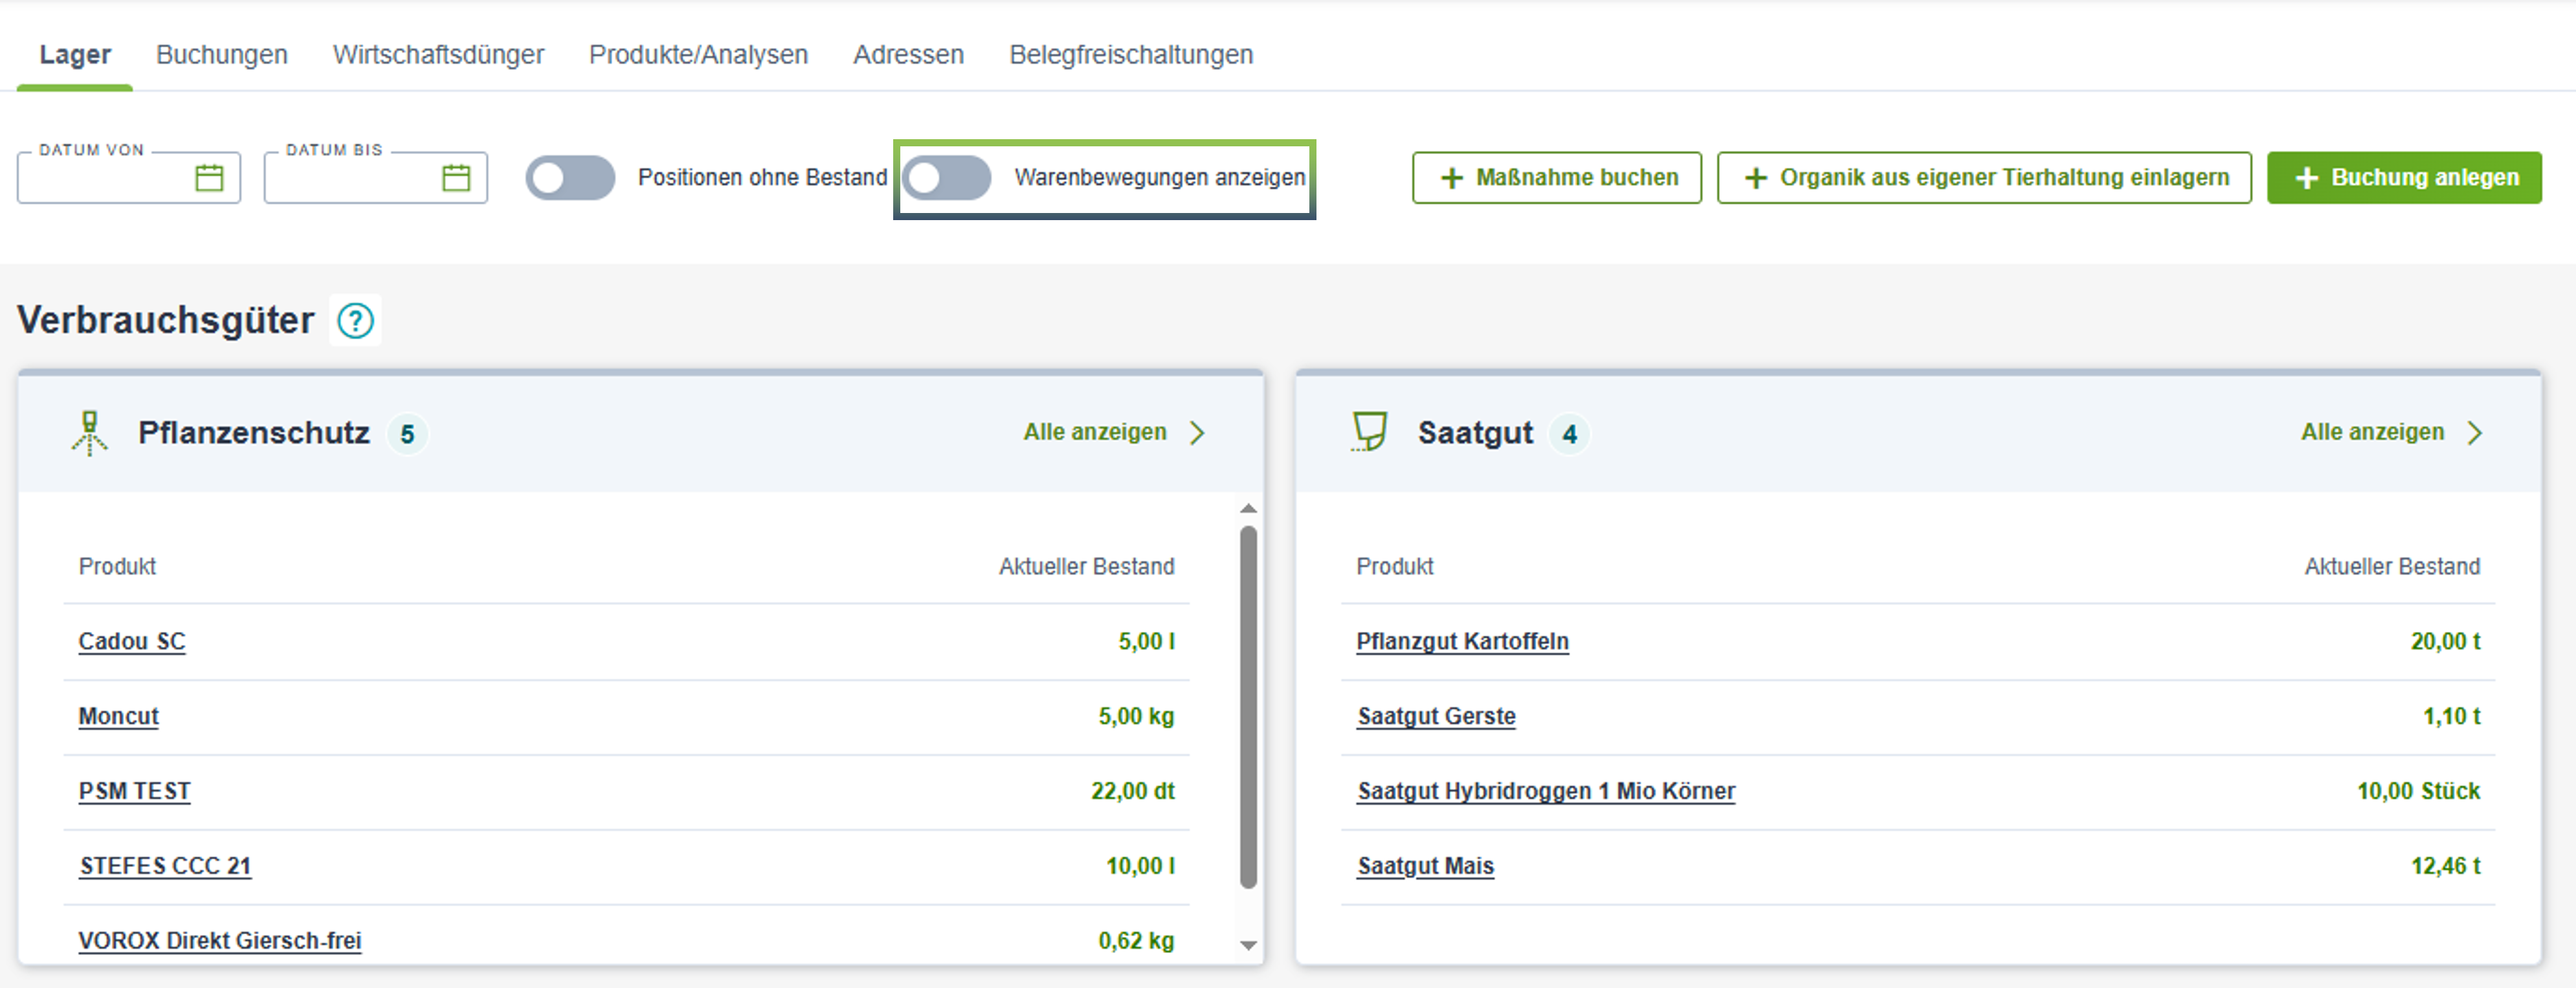The image size is (2576, 988).
Task: Open the Wirtschaftsdünger tab
Action: click(438, 54)
